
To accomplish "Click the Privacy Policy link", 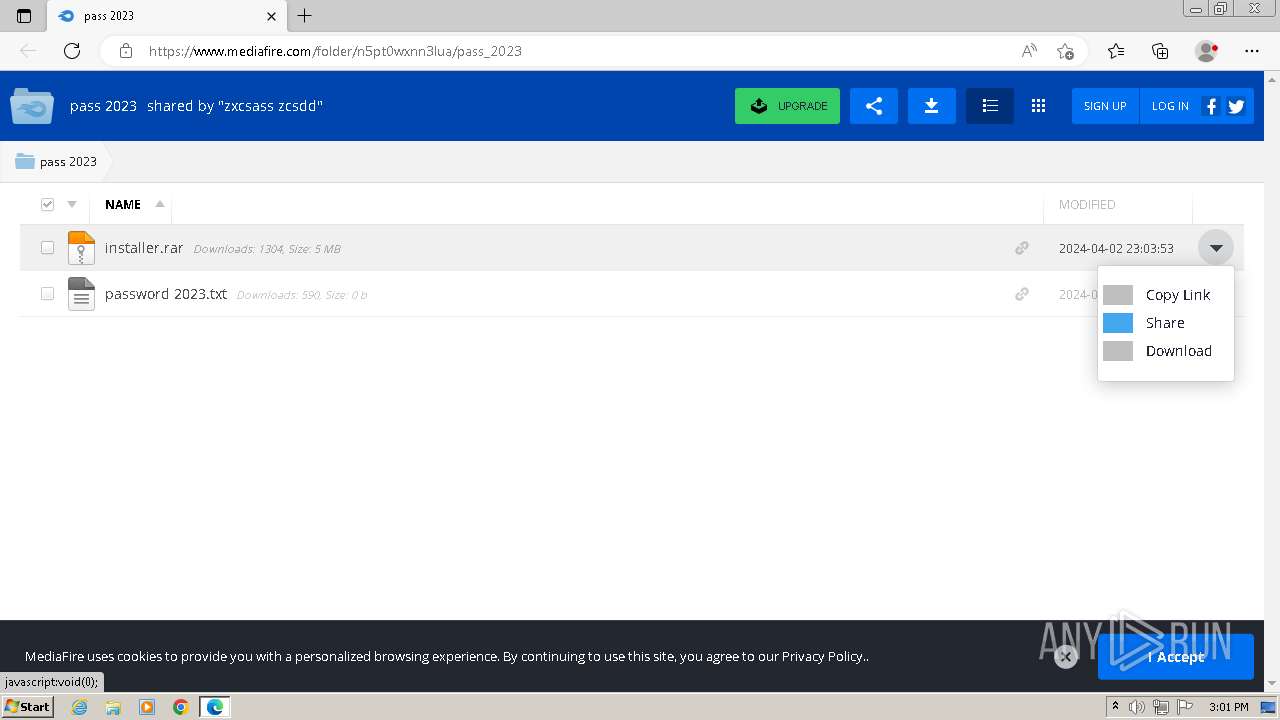I will (x=823, y=657).
